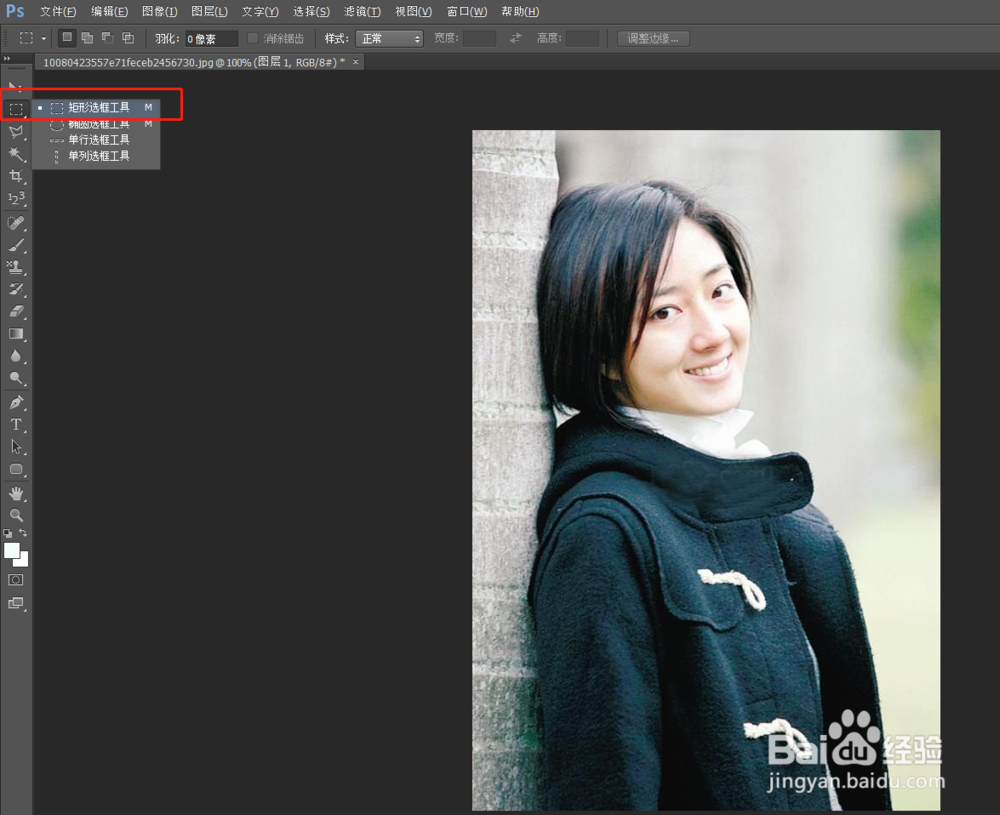
Task: Choose Add to Selection mode
Action: click(87, 38)
